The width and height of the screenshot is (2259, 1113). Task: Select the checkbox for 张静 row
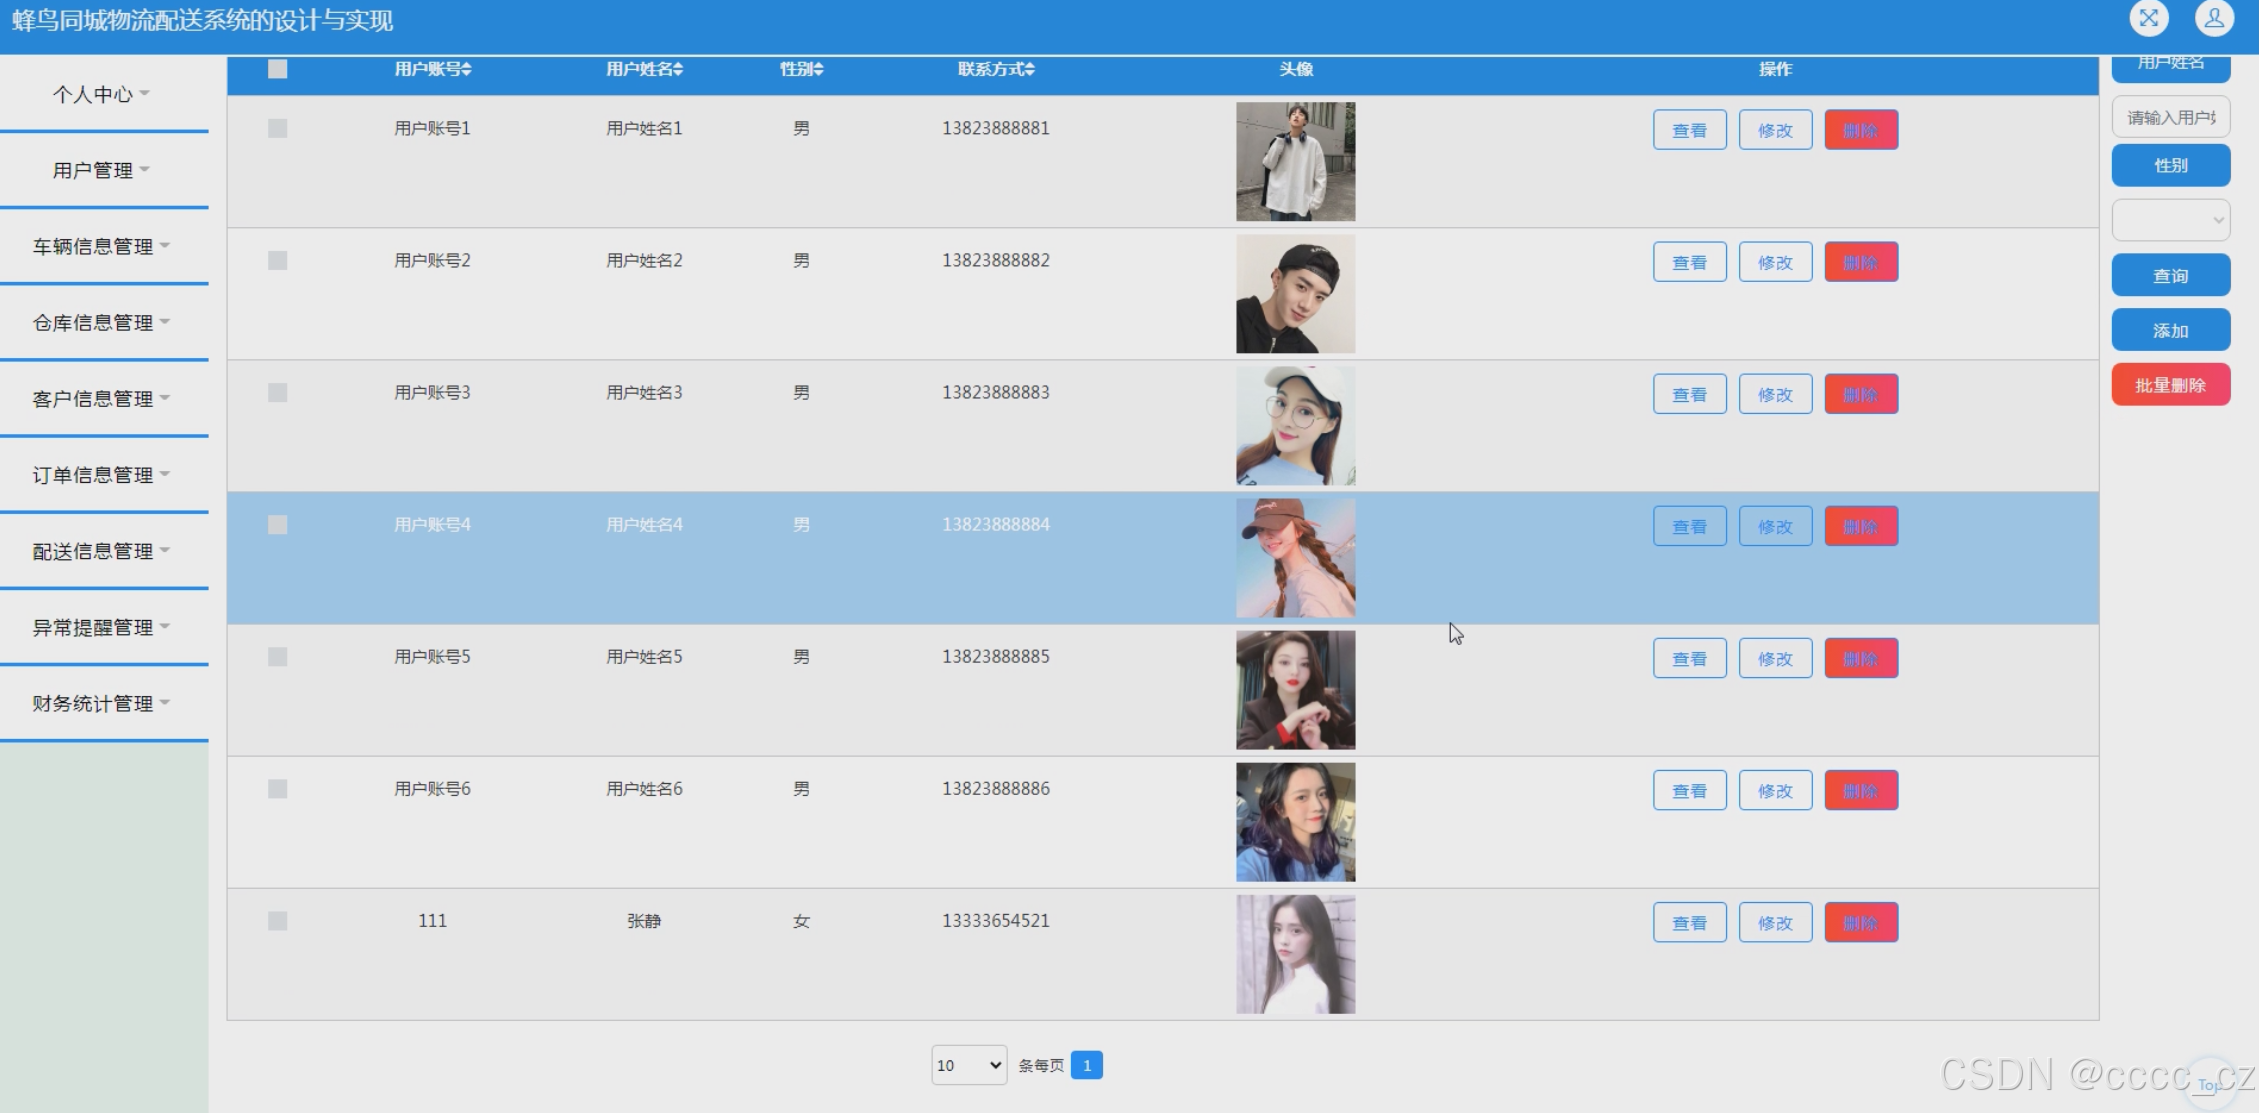278,921
